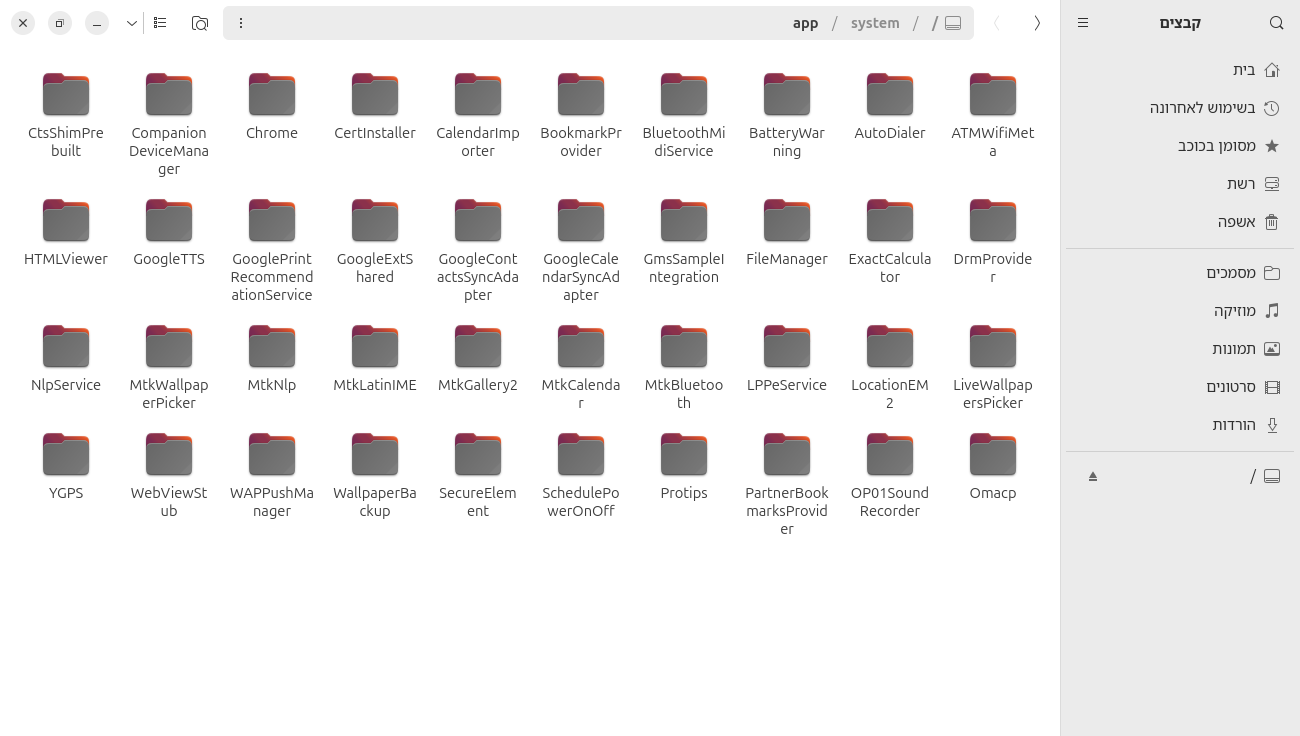Select the LocationEM2 folder
Viewport: 1300px width, 736px height.
coord(890,367)
